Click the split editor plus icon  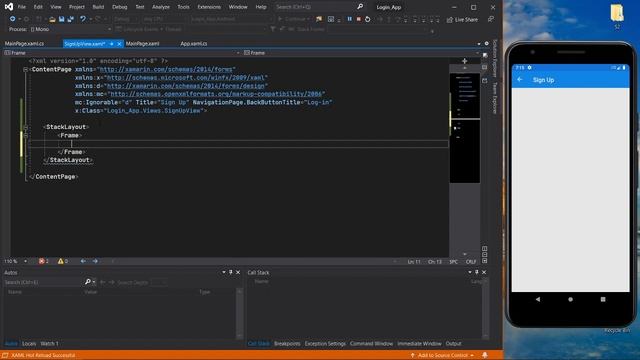pyautogui.click(x=464, y=61)
